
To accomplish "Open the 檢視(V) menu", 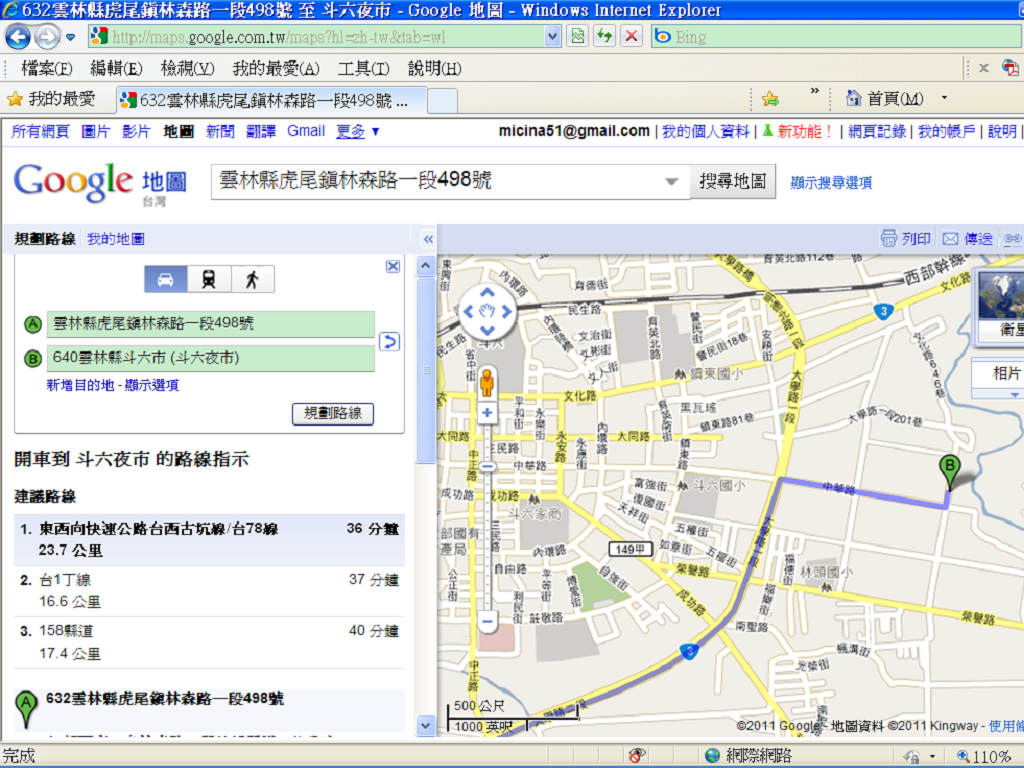I will [x=187, y=68].
